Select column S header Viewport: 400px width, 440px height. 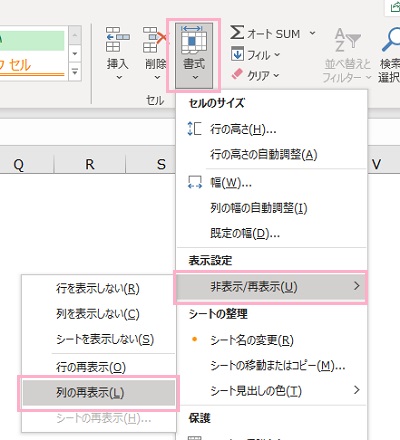(x=151, y=164)
